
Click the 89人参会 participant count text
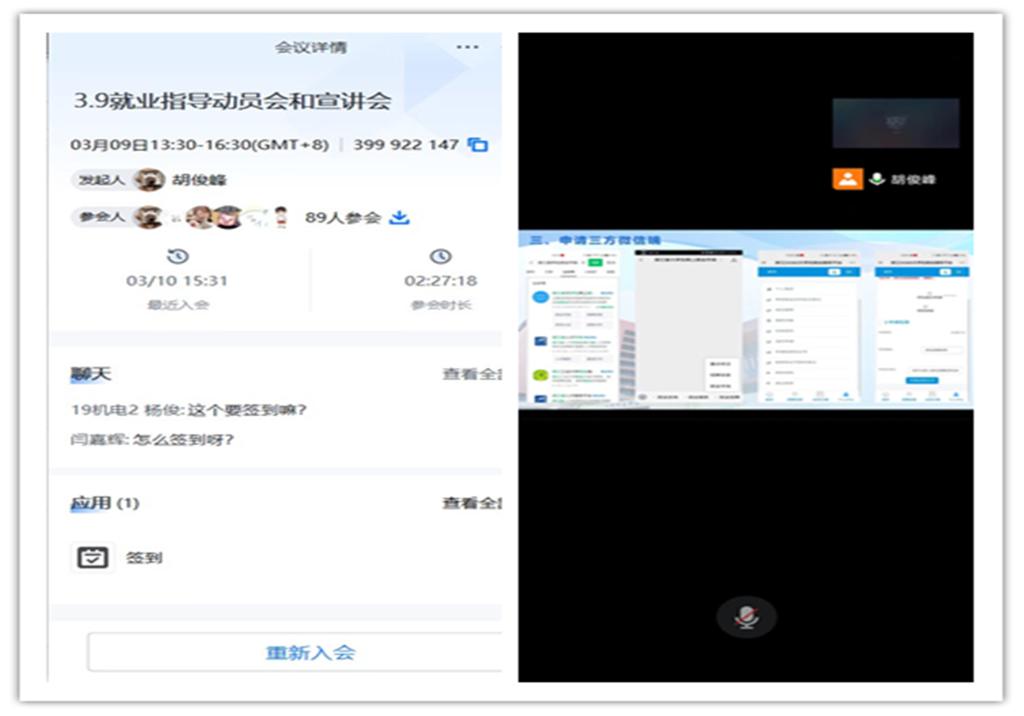click(343, 217)
